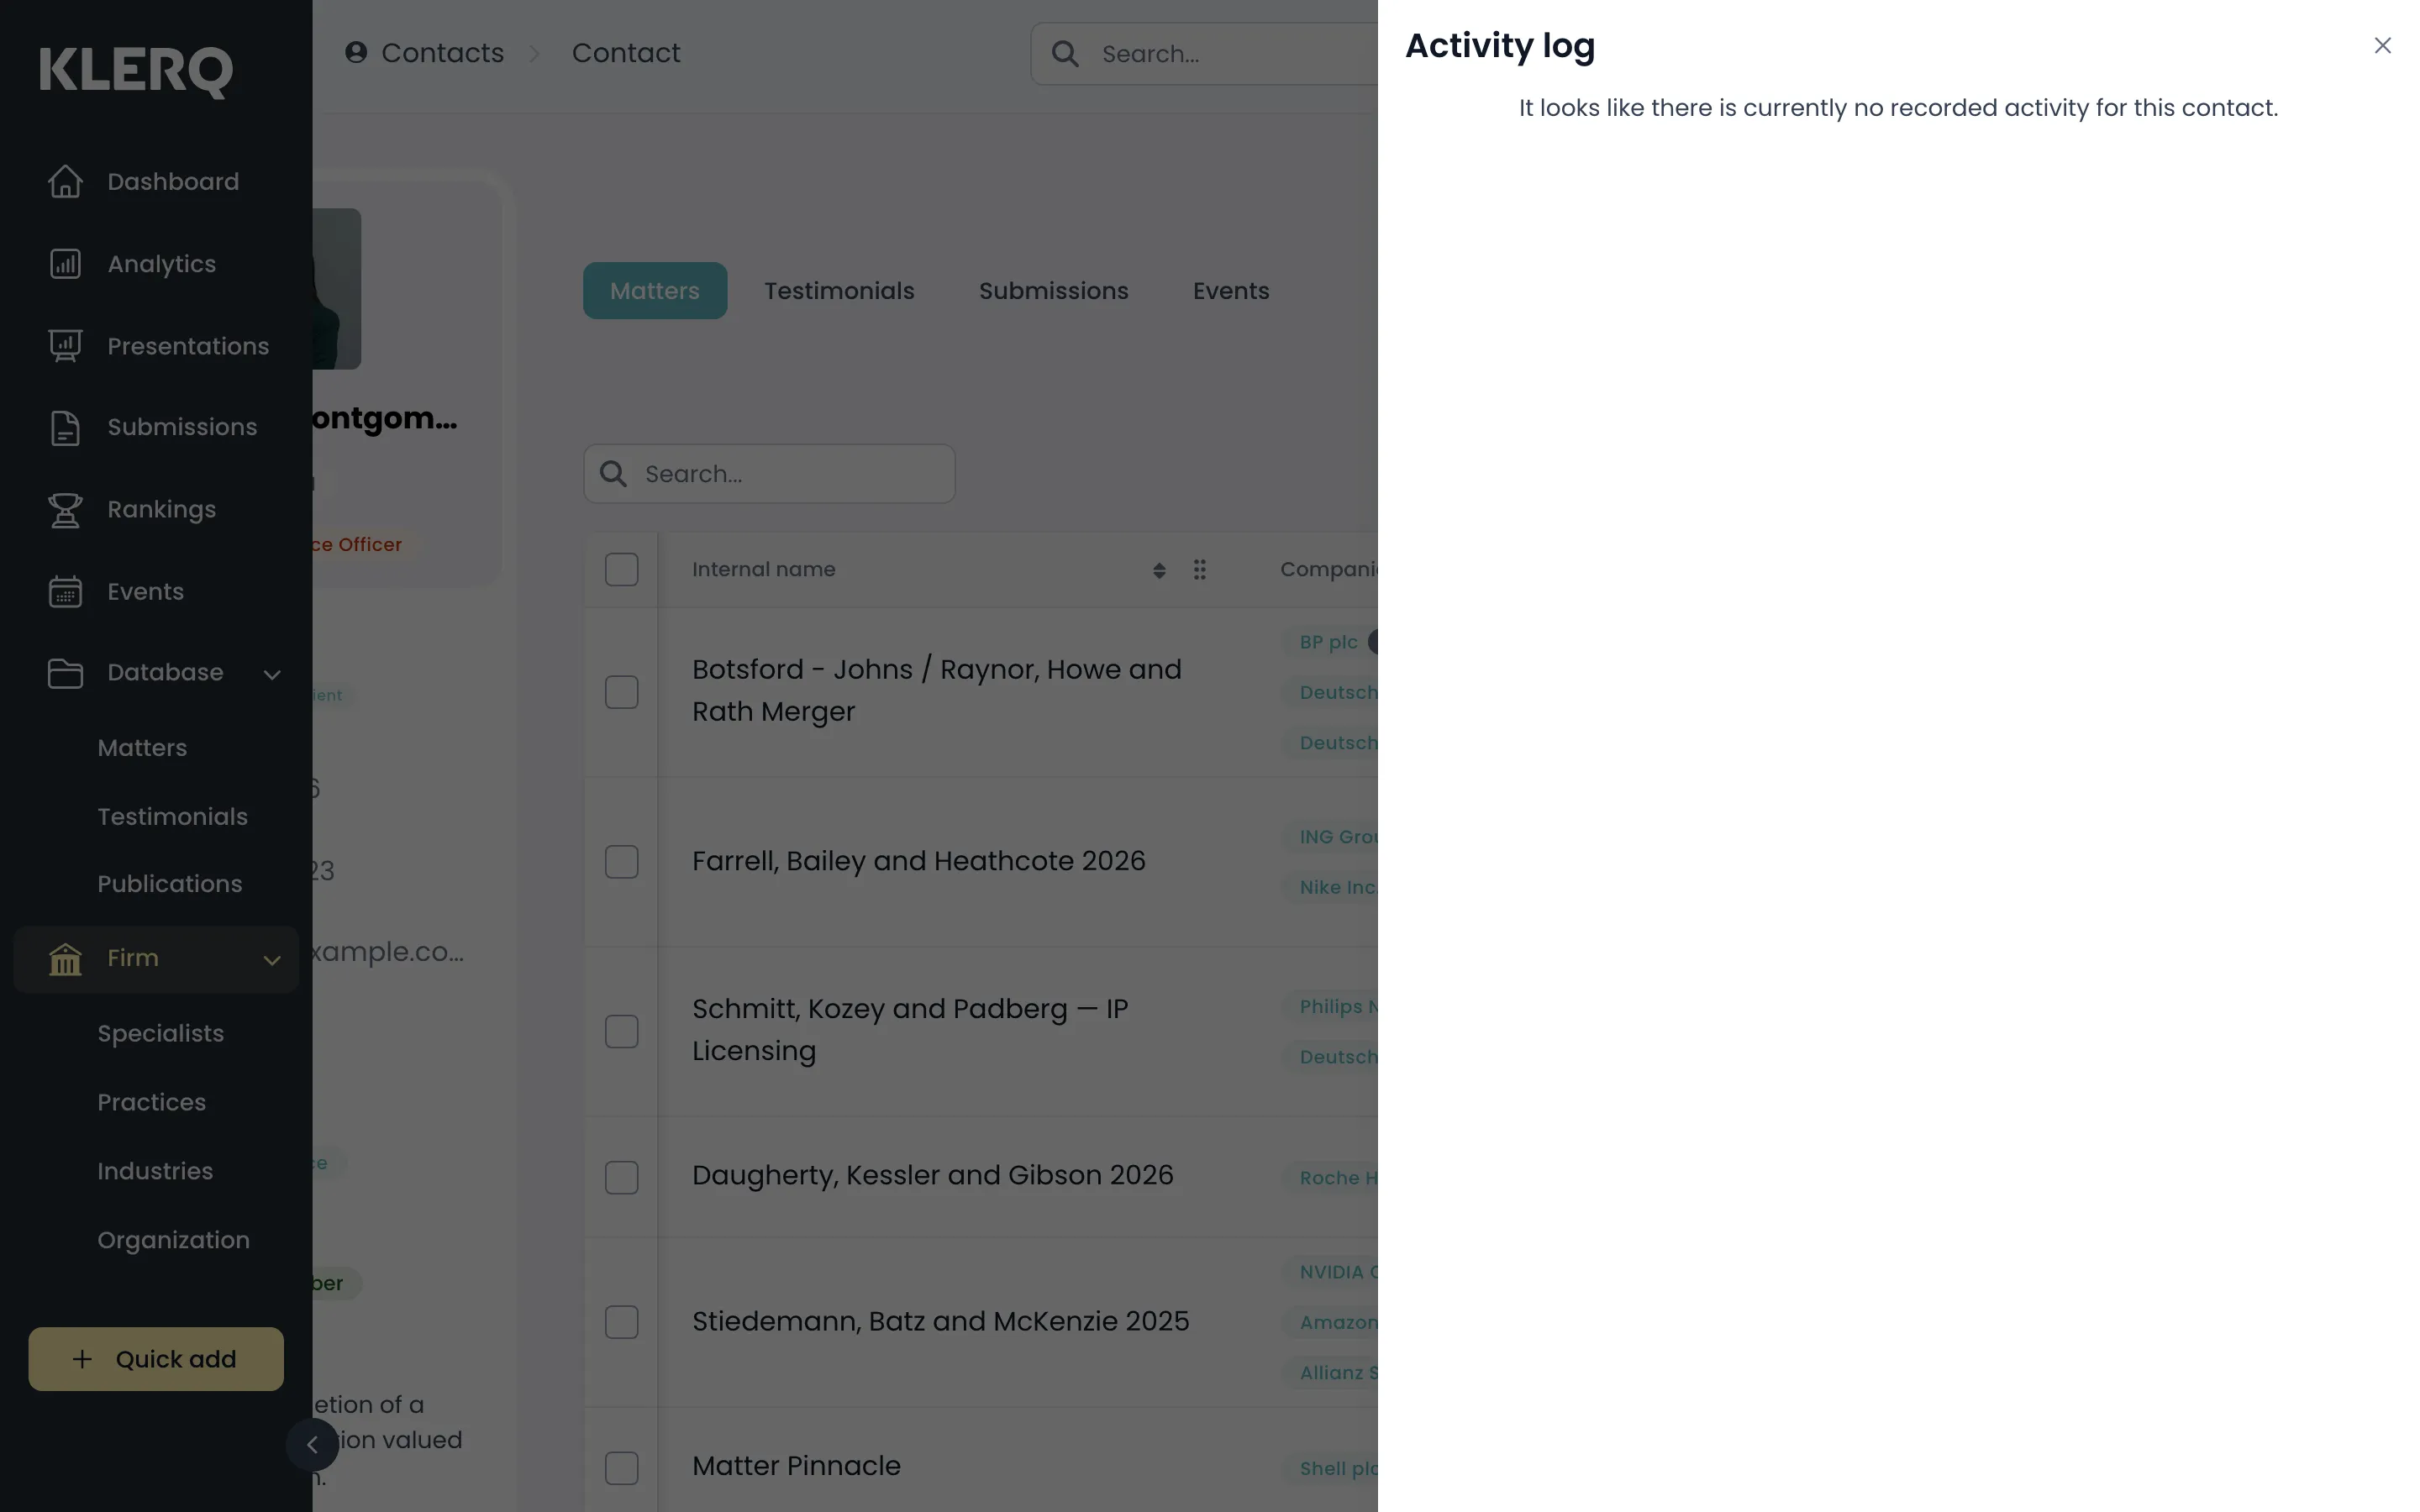
Task: Open Dashboard home icon
Action: coord(65,181)
